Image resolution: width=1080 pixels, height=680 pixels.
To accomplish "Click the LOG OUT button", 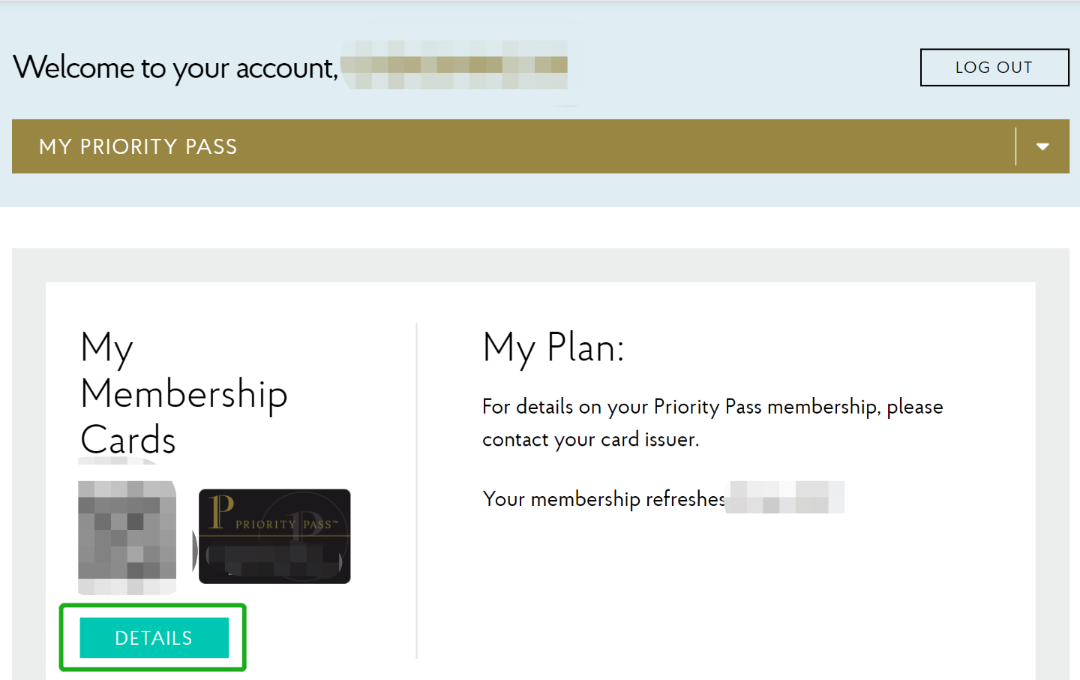I will (x=993, y=67).
